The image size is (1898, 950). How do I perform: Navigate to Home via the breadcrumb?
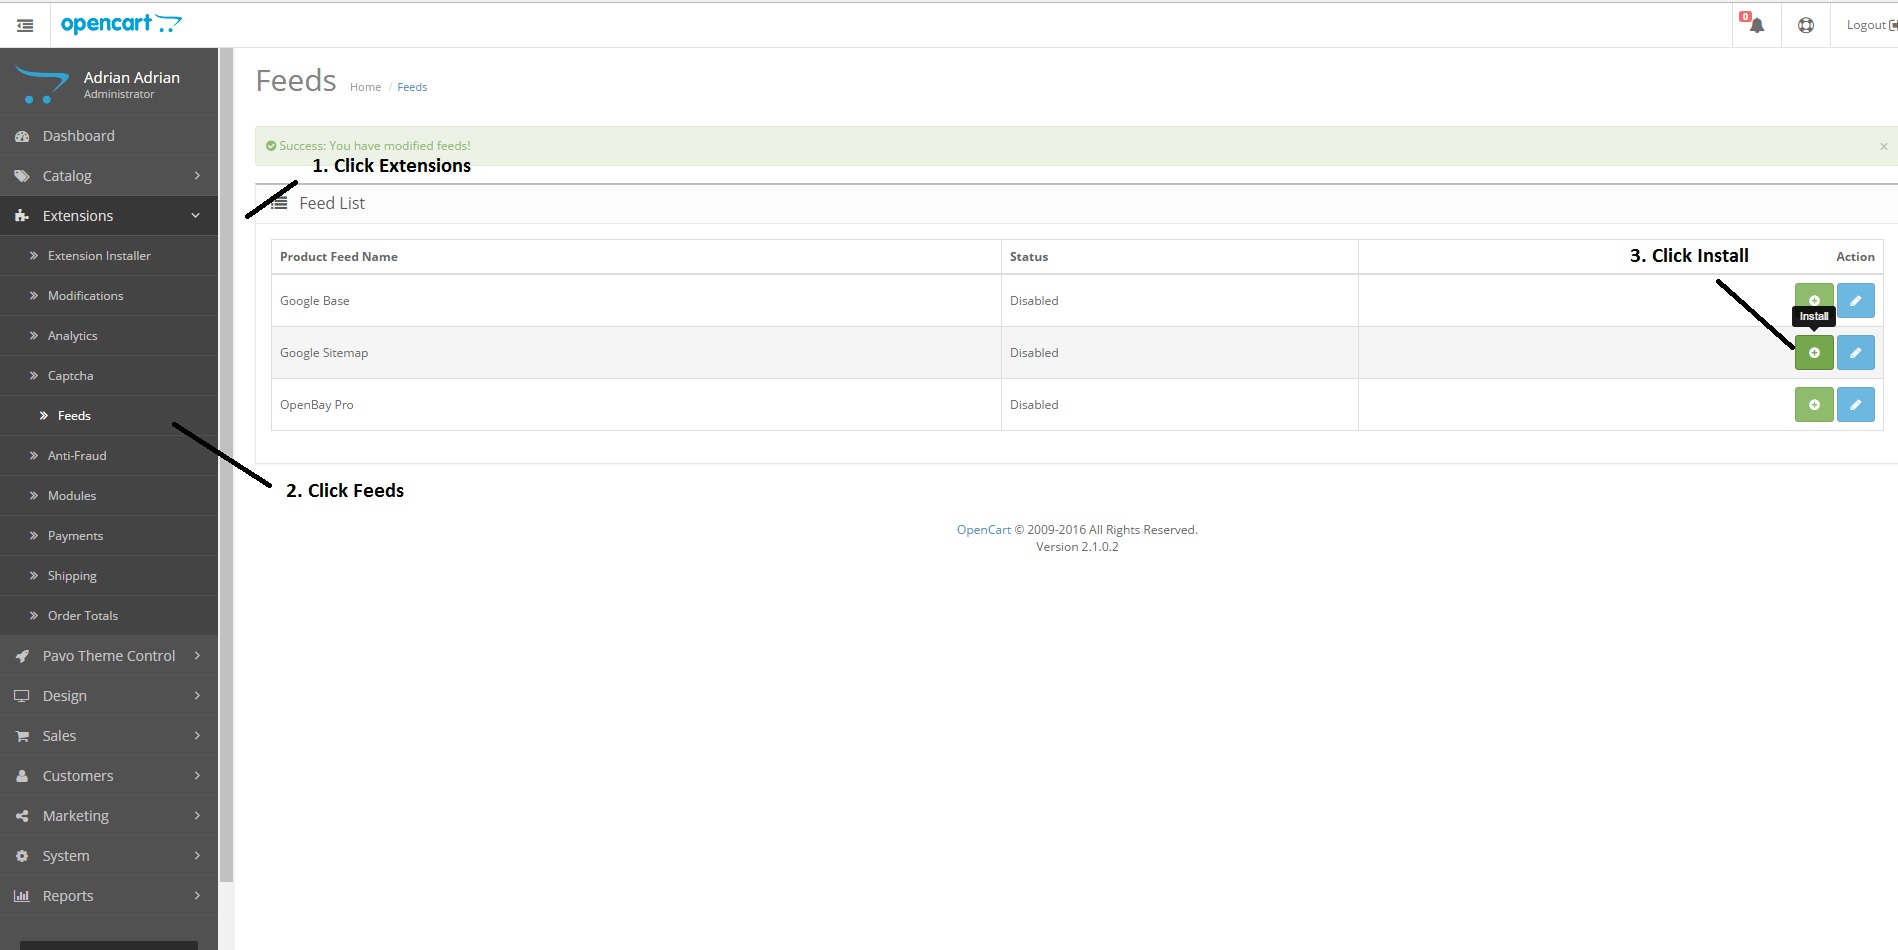pyautogui.click(x=365, y=86)
